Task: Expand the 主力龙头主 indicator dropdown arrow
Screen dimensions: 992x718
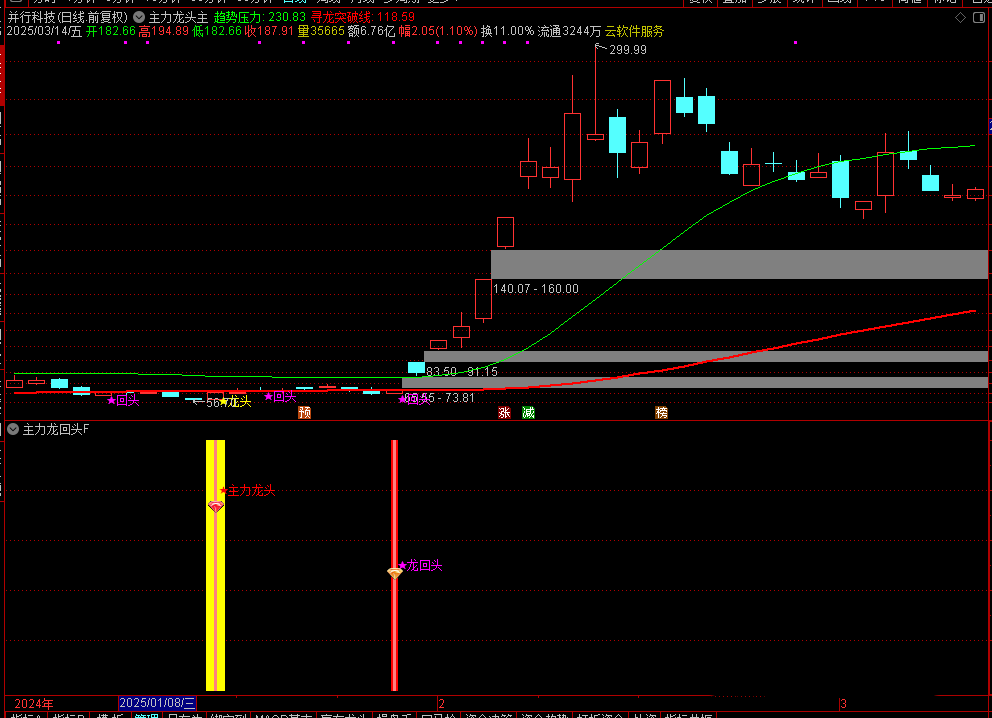Action: pyautogui.click(x=138, y=17)
